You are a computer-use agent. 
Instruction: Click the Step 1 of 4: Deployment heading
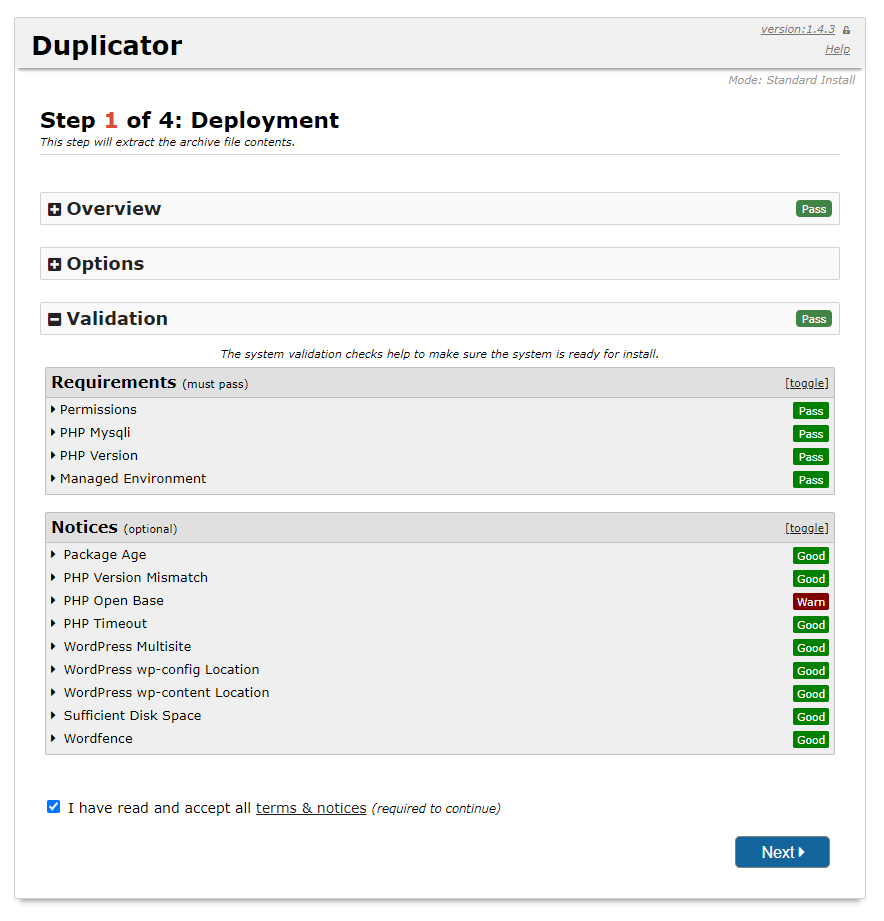[x=189, y=120]
